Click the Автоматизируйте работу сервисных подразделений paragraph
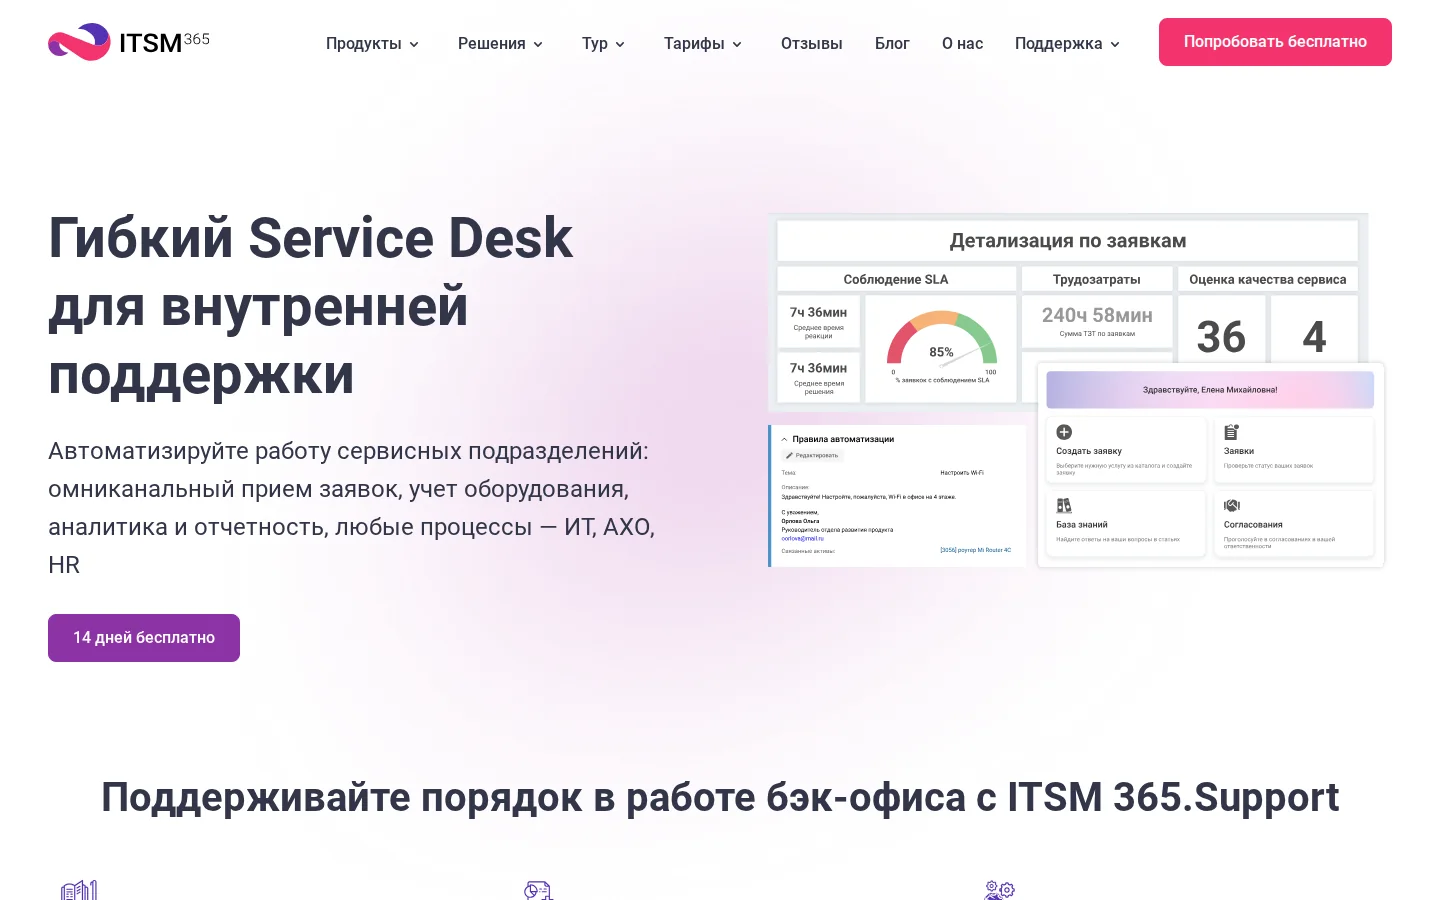 pyautogui.click(x=352, y=508)
